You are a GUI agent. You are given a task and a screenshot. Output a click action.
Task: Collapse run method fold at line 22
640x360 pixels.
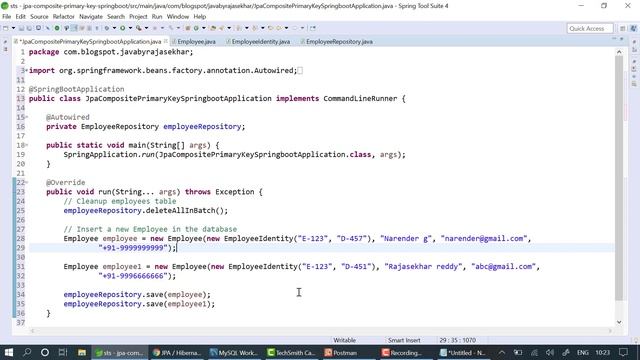(x=27, y=182)
